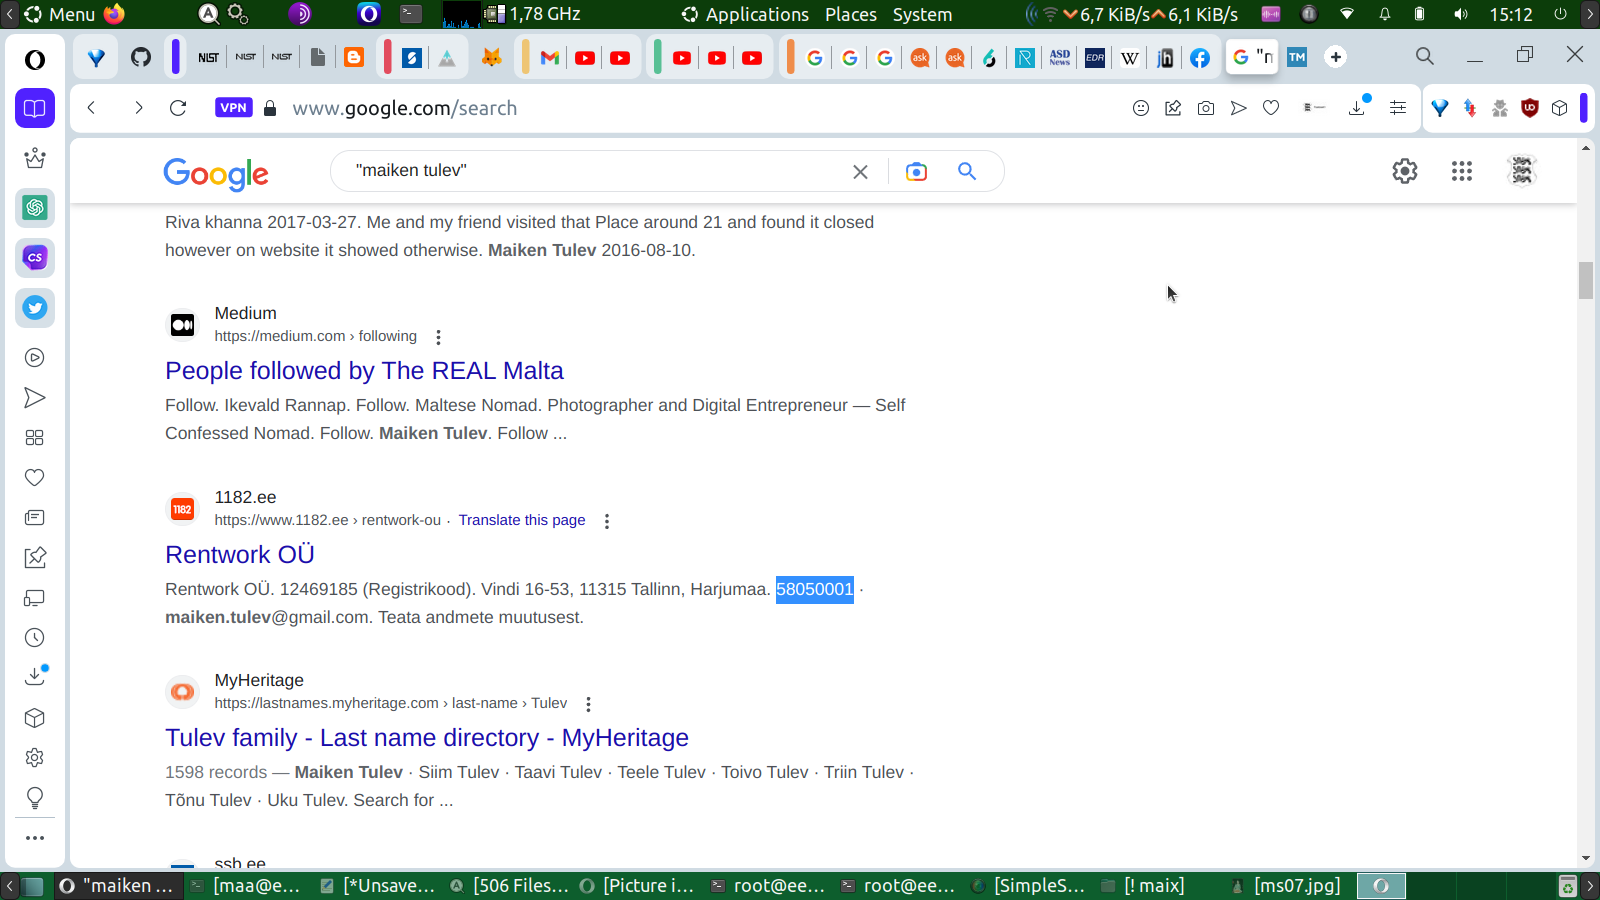This screenshot has height=900, width=1600.
Task: Open the Player icon in the sidebar
Action: pos(35,358)
